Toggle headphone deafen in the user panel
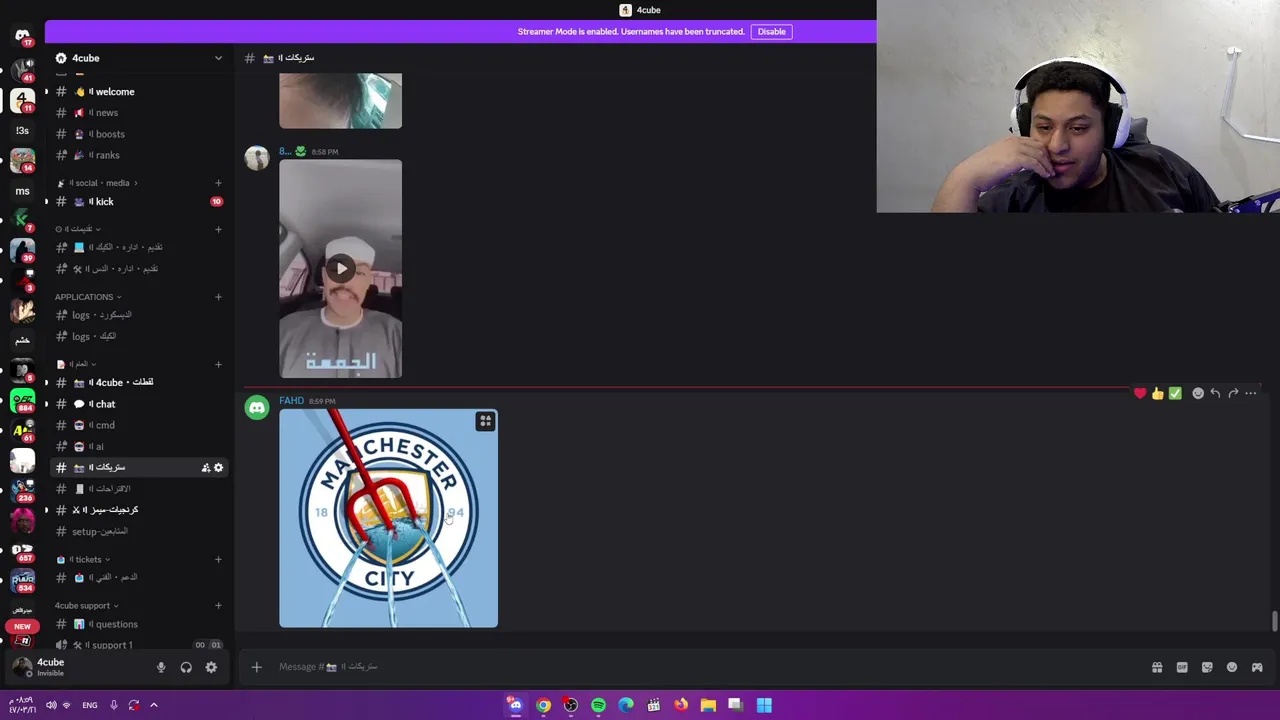The width and height of the screenshot is (1280, 720). [x=186, y=667]
